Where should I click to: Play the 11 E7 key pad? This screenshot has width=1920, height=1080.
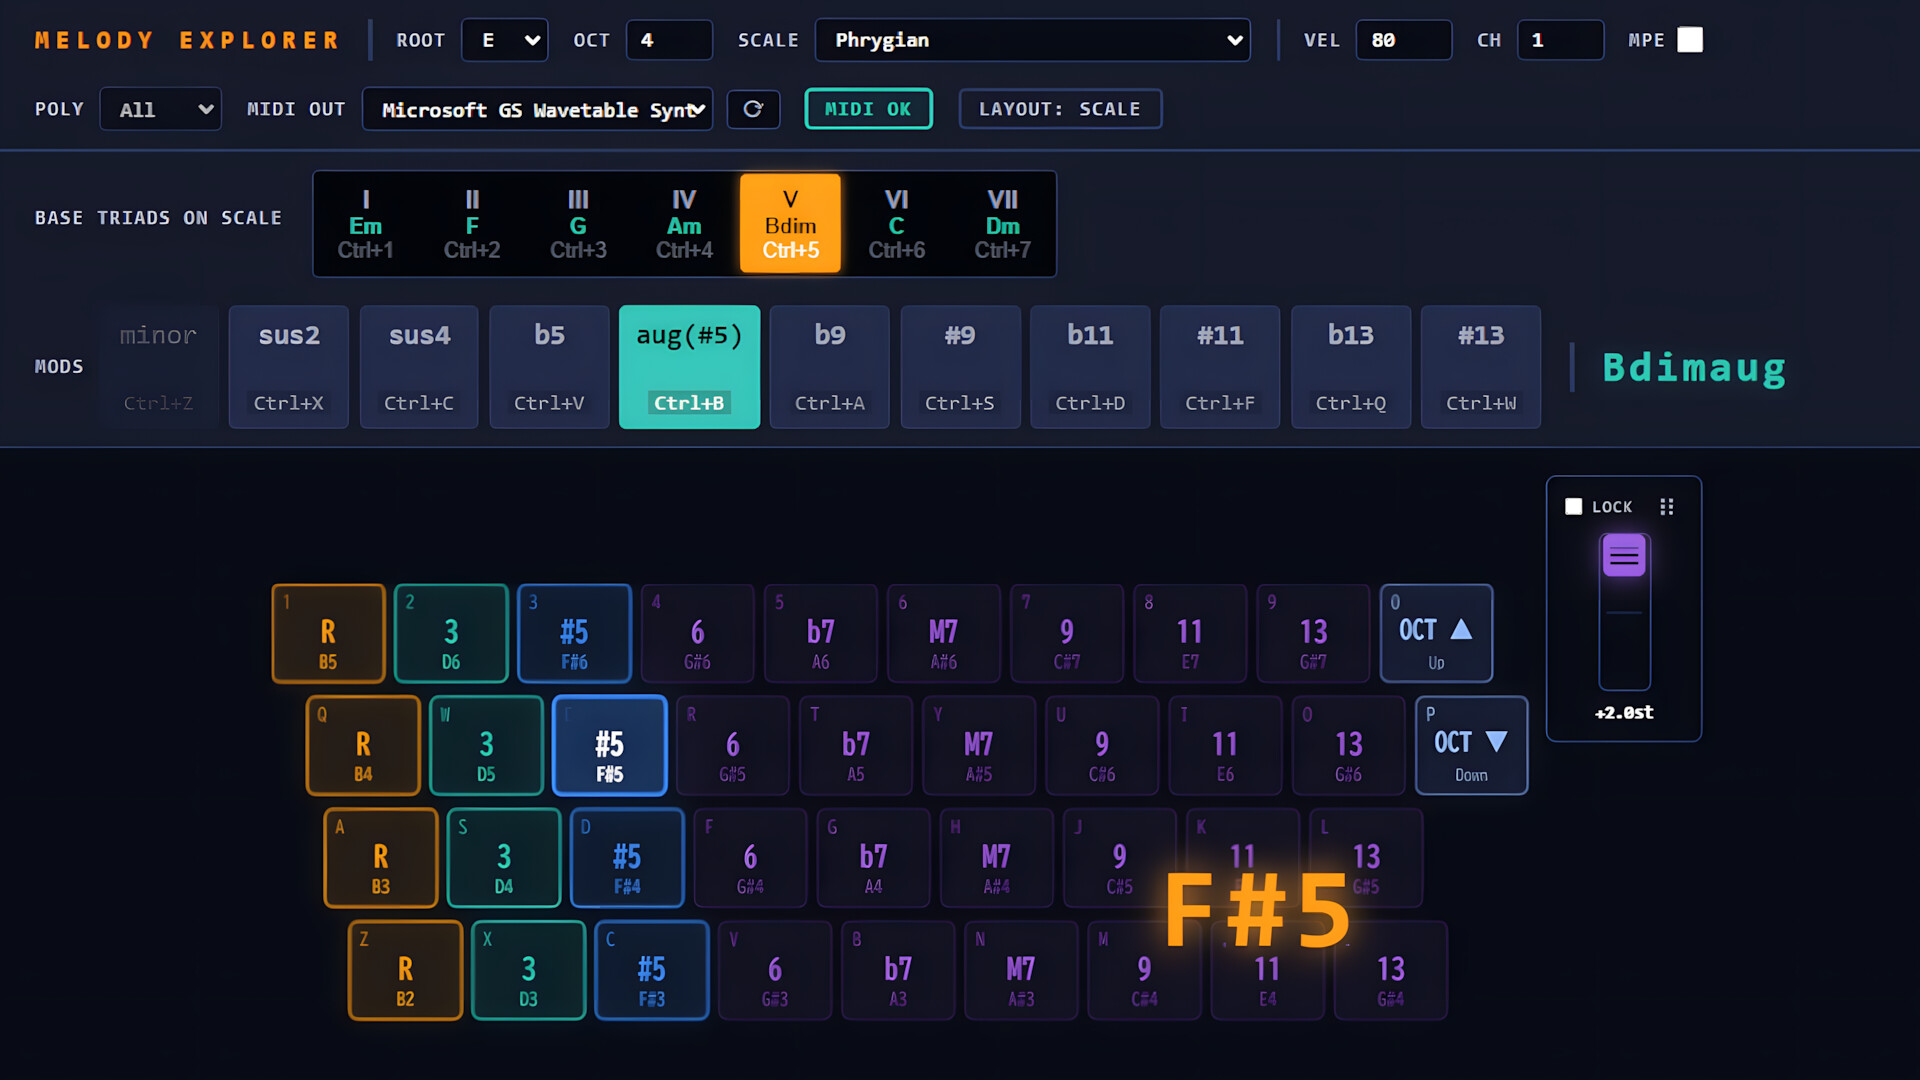(1190, 634)
